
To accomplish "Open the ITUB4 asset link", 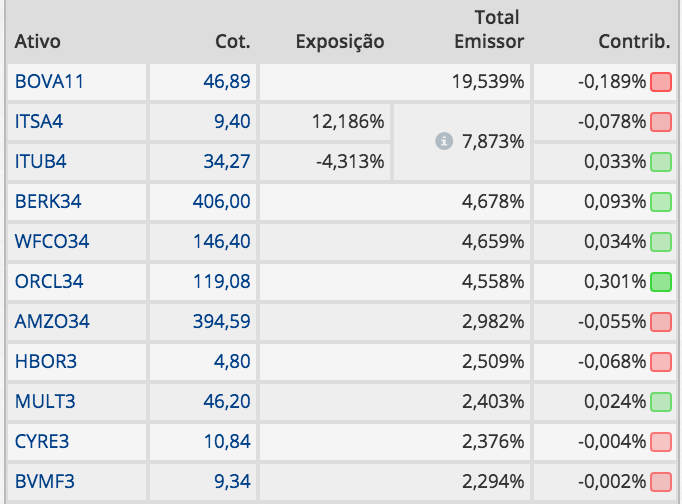I will click(x=41, y=162).
